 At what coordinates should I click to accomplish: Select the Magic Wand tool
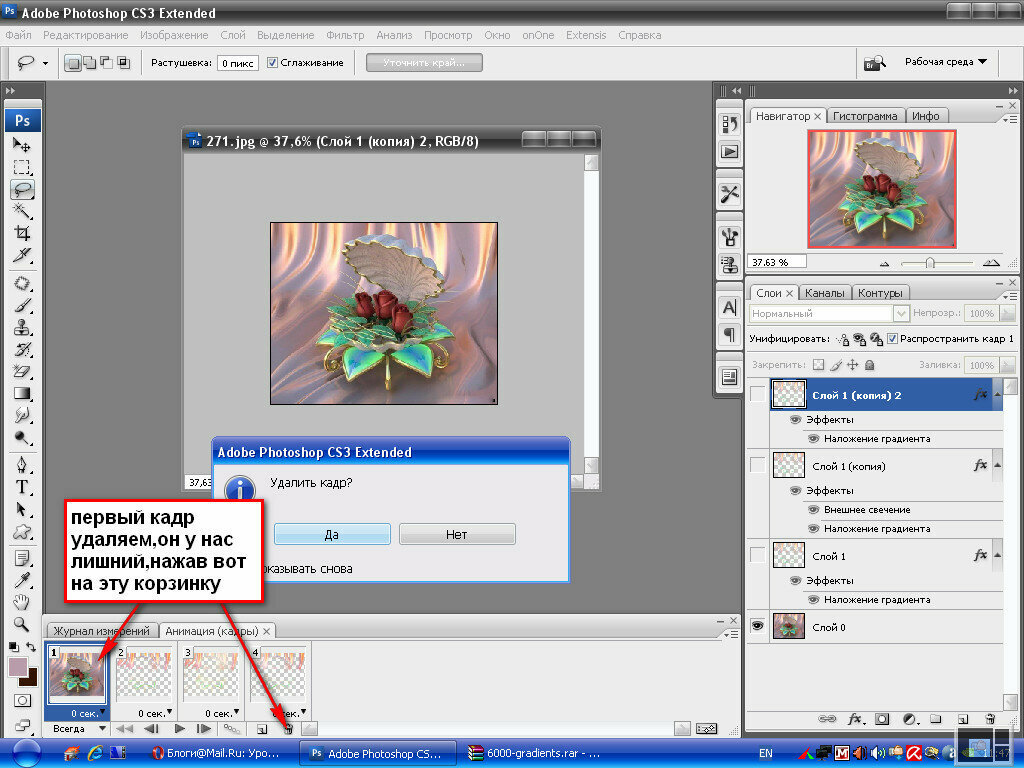point(22,211)
